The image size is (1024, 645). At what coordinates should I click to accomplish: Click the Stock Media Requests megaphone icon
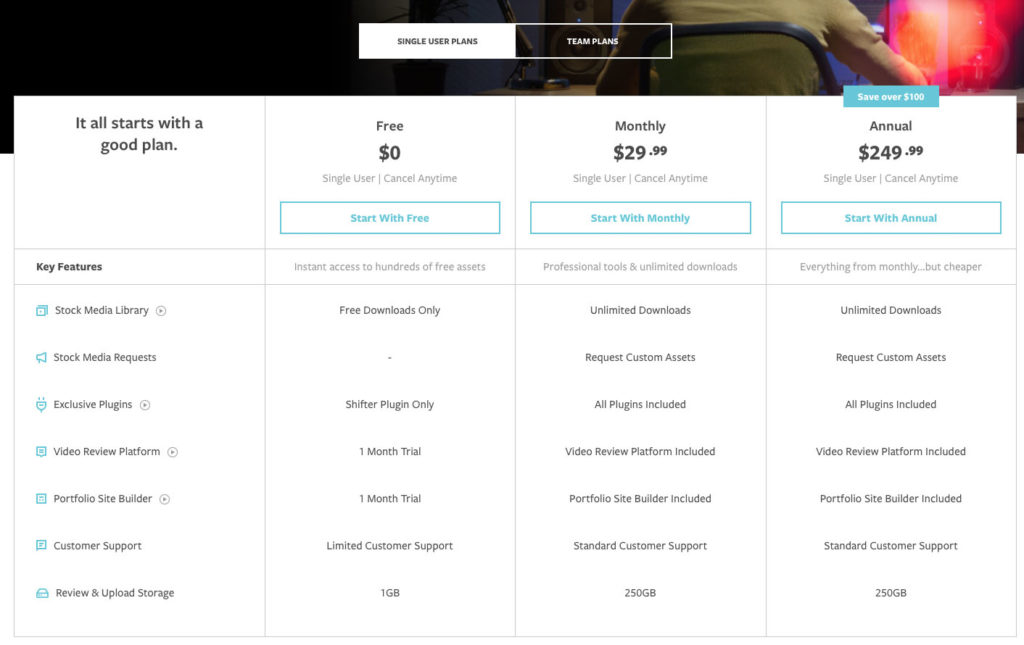click(42, 358)
